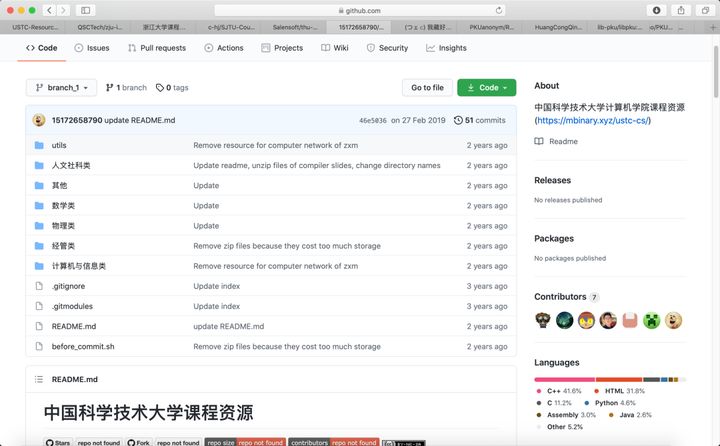Open README table of contents icon
Image resolution: width=720 pixels, height=446 pixels.
pos(39,379)
